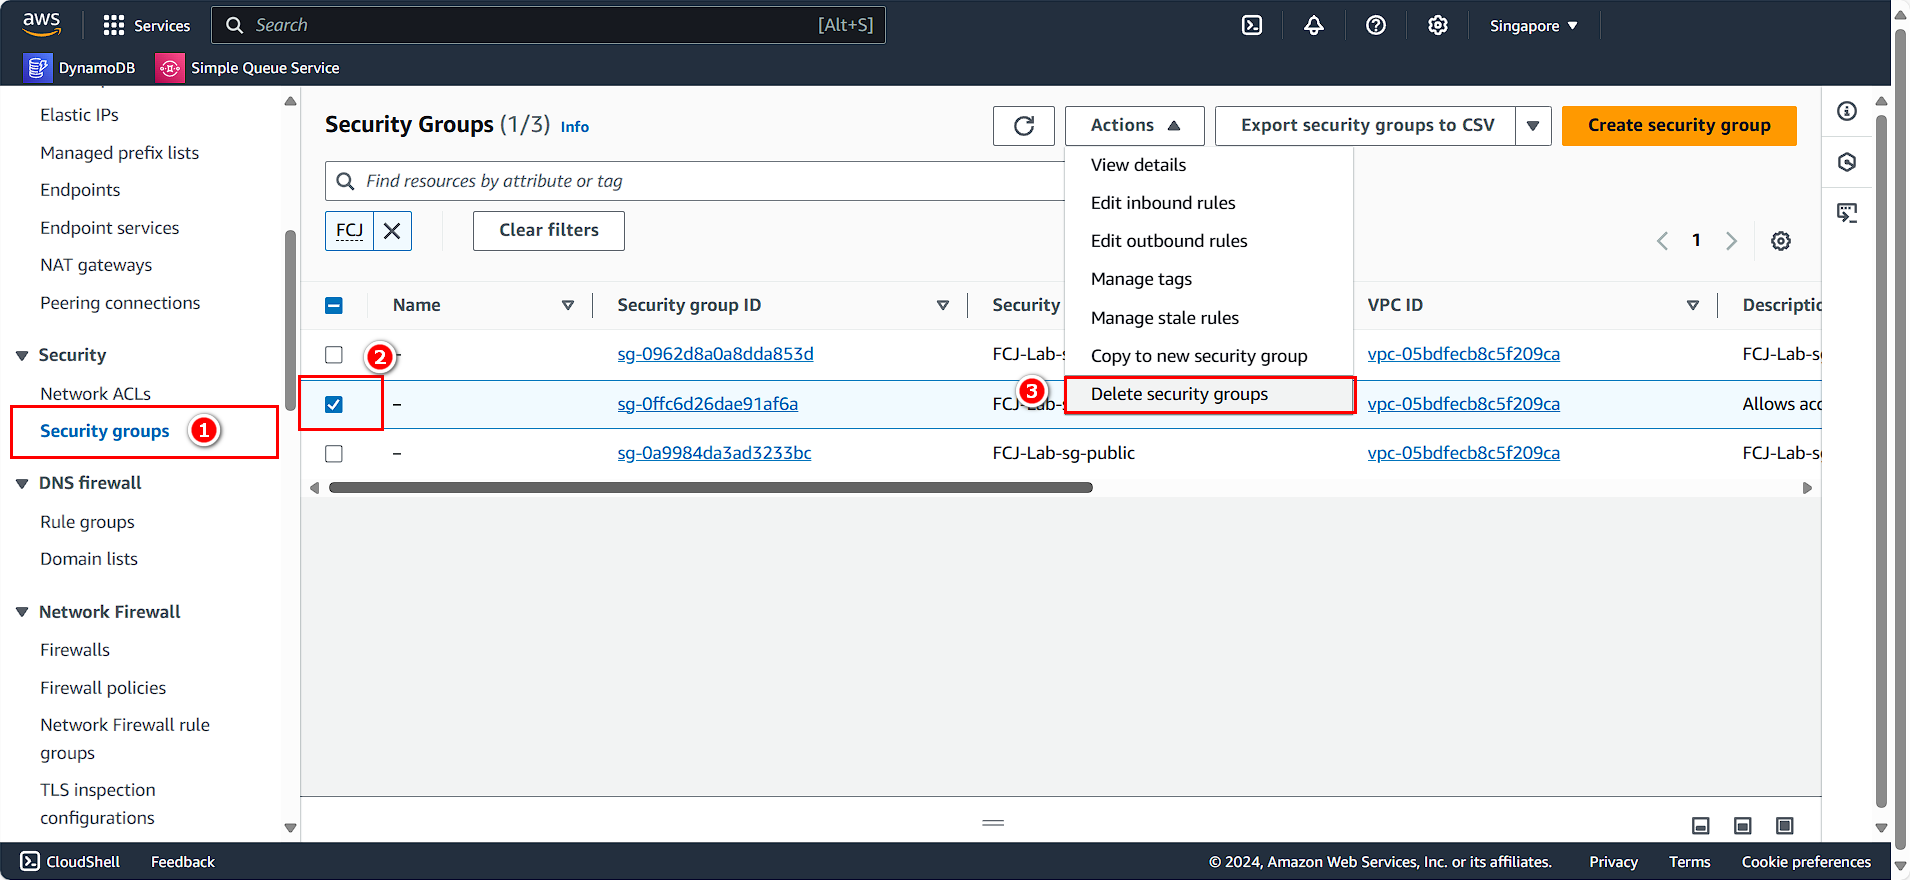
Task: Refresh the security groups list
Action: pos(1024,125)
